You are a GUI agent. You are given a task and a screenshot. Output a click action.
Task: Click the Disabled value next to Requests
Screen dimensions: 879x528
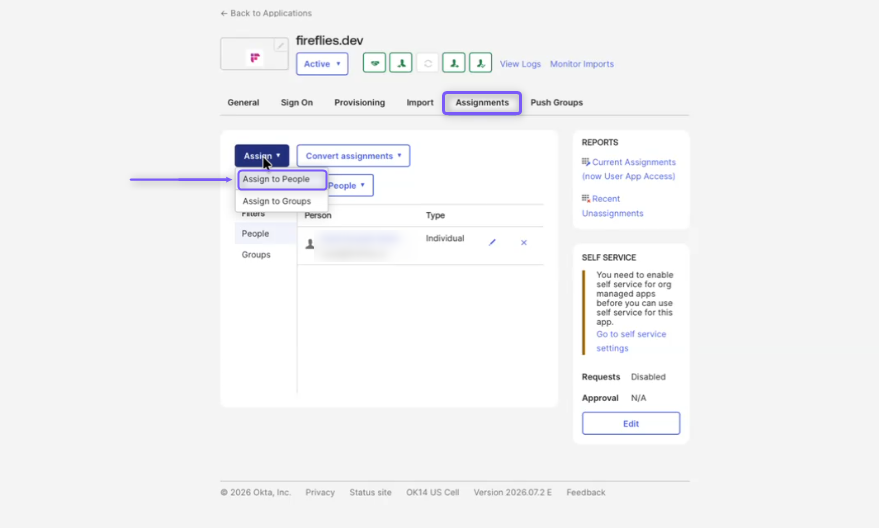648,377
